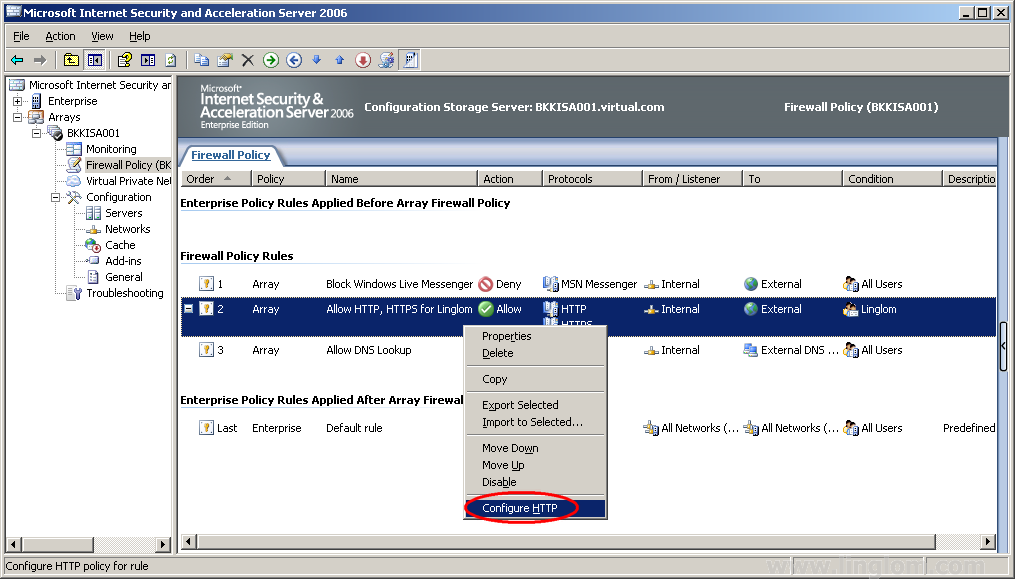Choose Properties in the context menu
This screenshot has width=1015, height=579.
[x=536, y=336]
